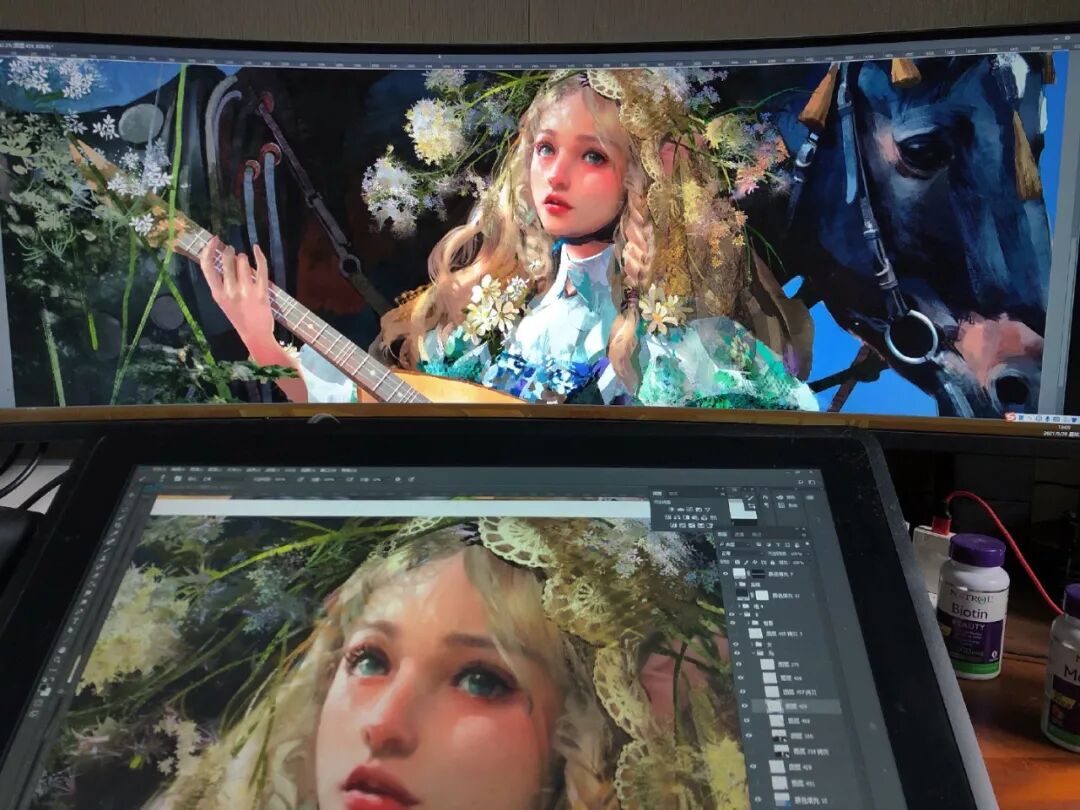Add a Levels adjustment layer
The image size is (1080, 810).
click(681, 510)
